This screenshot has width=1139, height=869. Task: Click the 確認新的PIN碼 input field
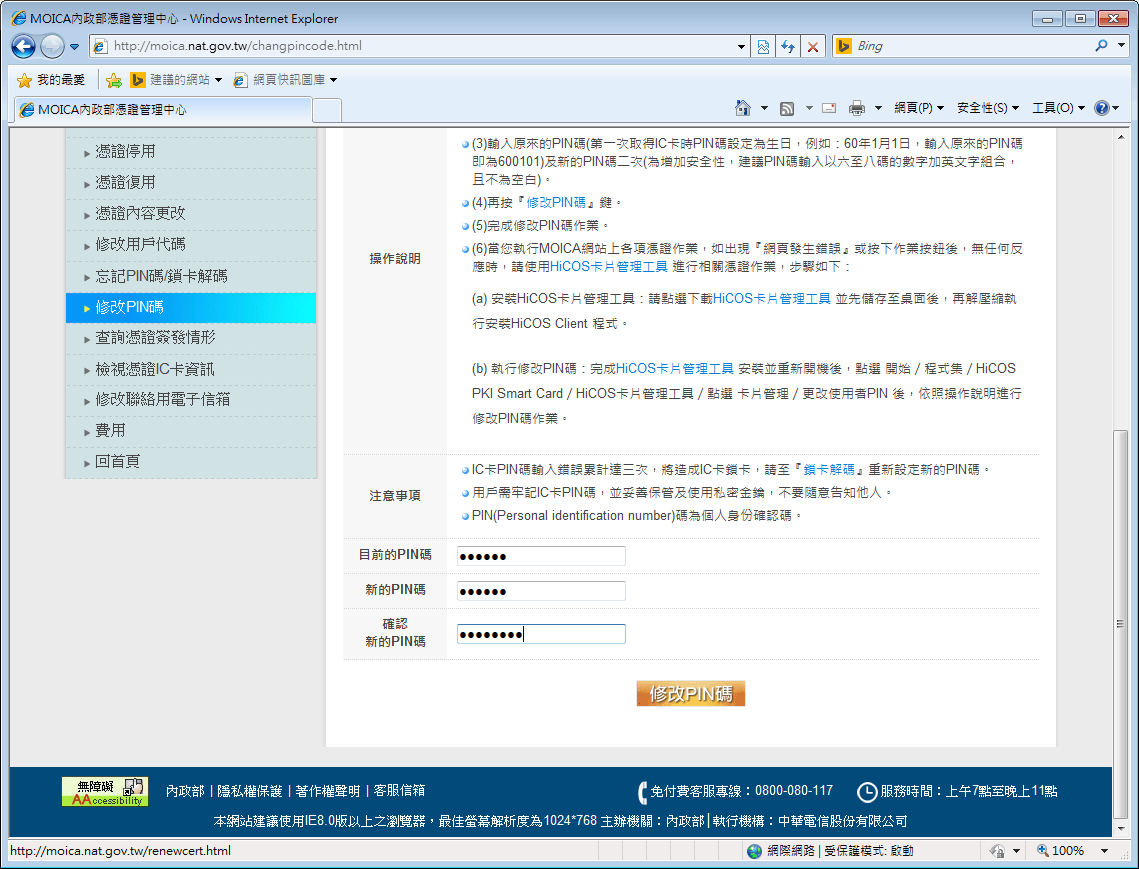click(x=541, y=633)
